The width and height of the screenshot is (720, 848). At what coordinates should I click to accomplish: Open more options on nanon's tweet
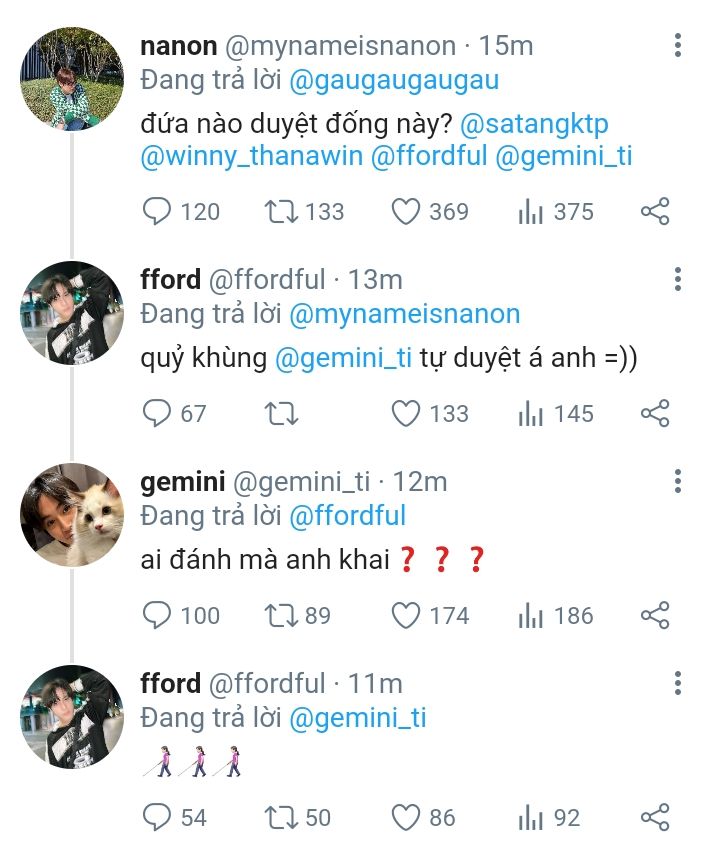click(x=678, y=46)
